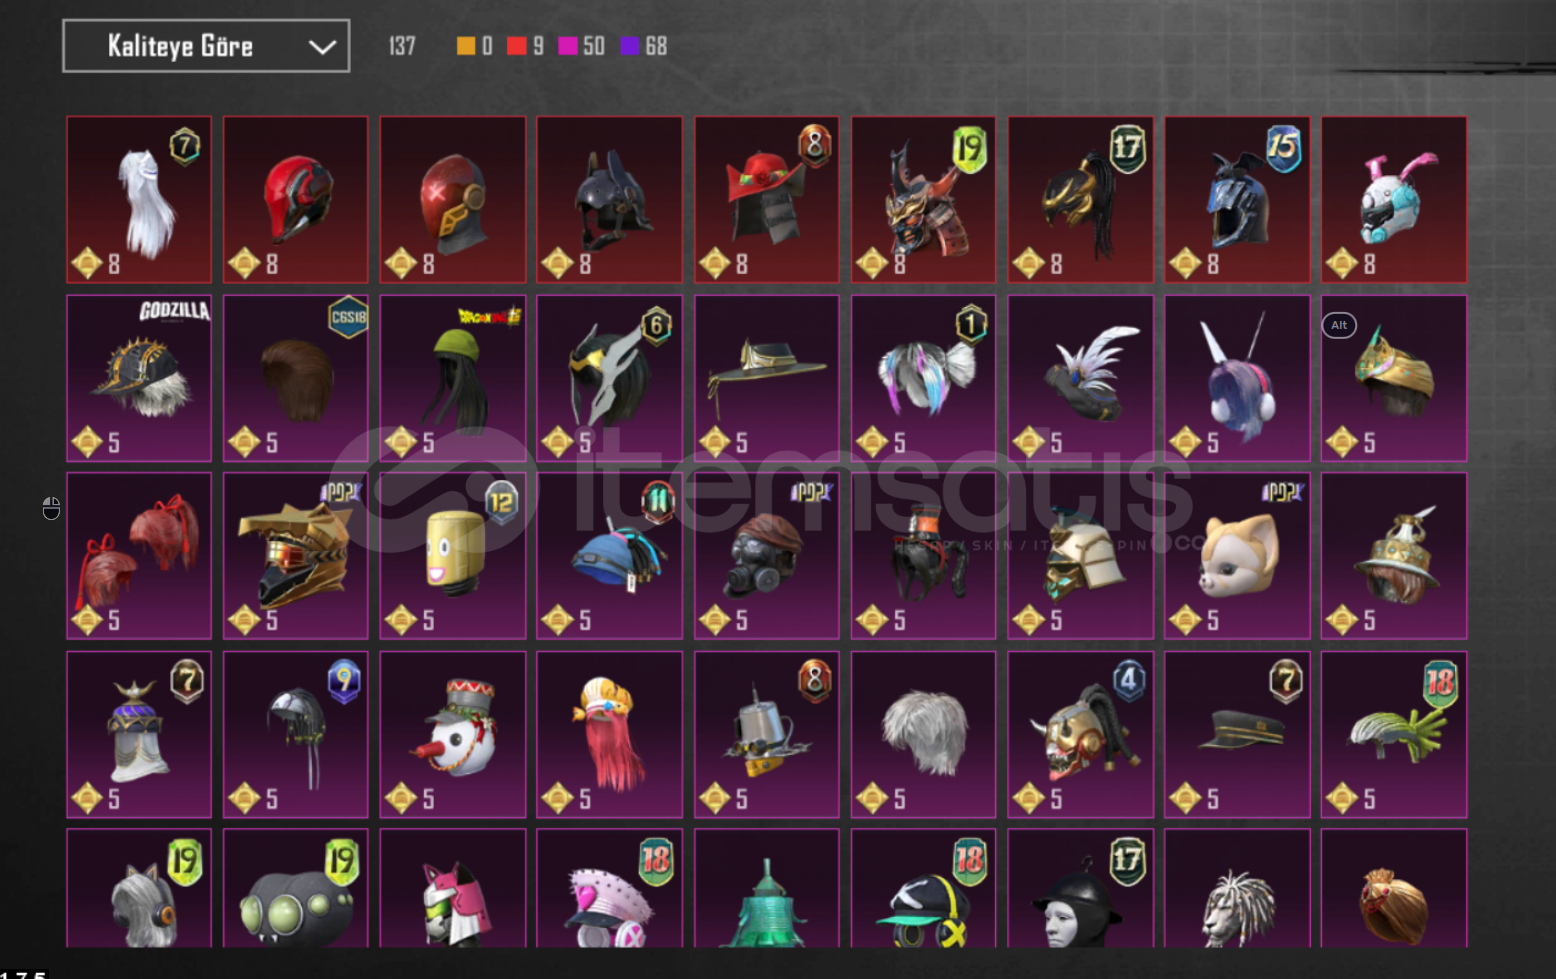
Task: Select the yellow cylinder face mask
Action: [453, 556]
